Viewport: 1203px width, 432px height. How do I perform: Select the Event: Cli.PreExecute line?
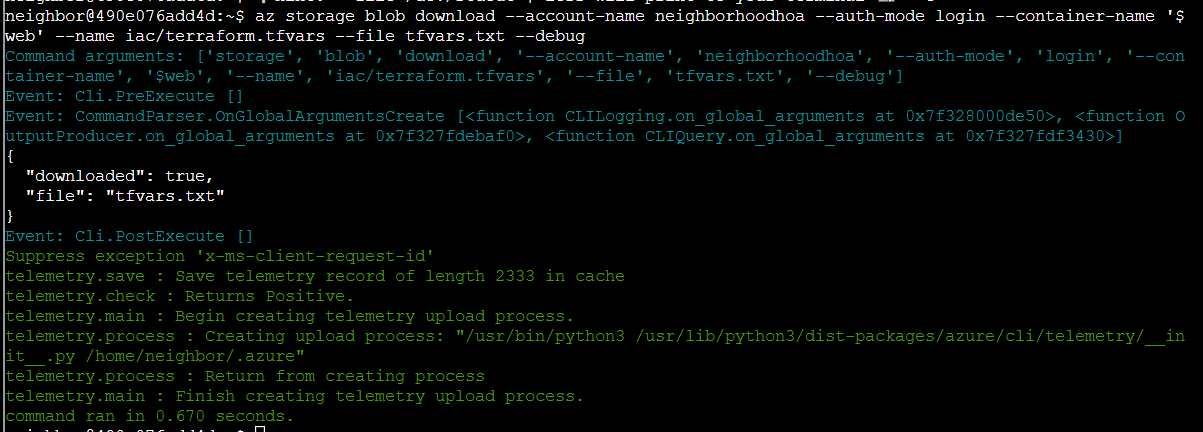(124, 96)
